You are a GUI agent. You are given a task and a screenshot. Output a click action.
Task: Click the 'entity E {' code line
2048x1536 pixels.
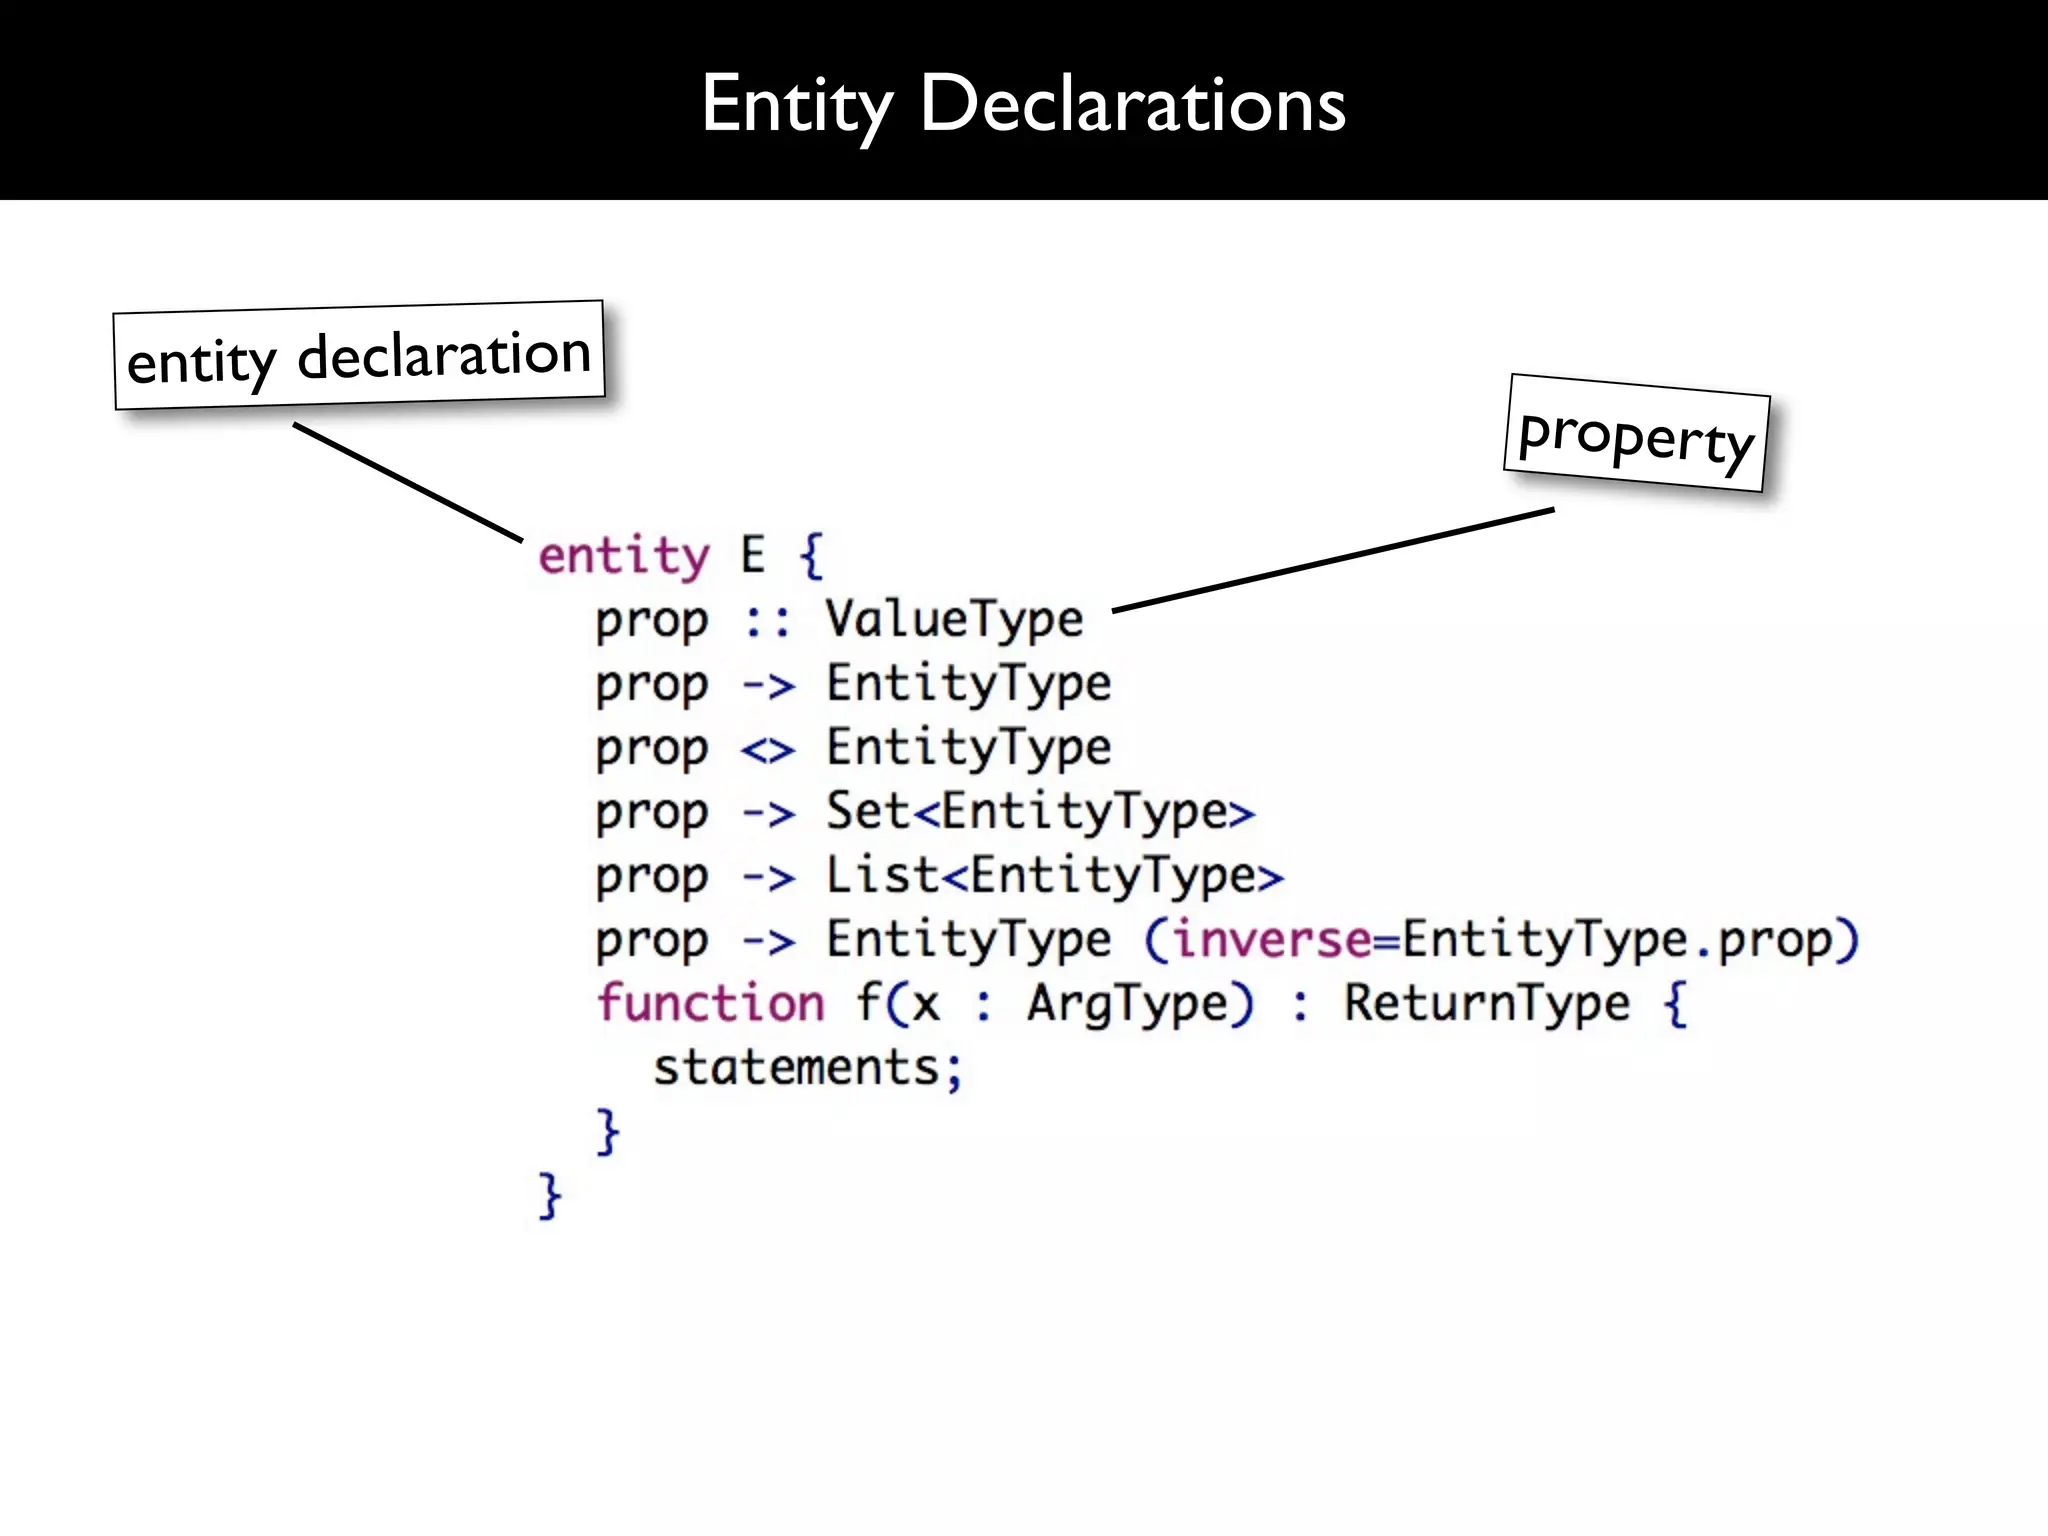click(682, 556)
